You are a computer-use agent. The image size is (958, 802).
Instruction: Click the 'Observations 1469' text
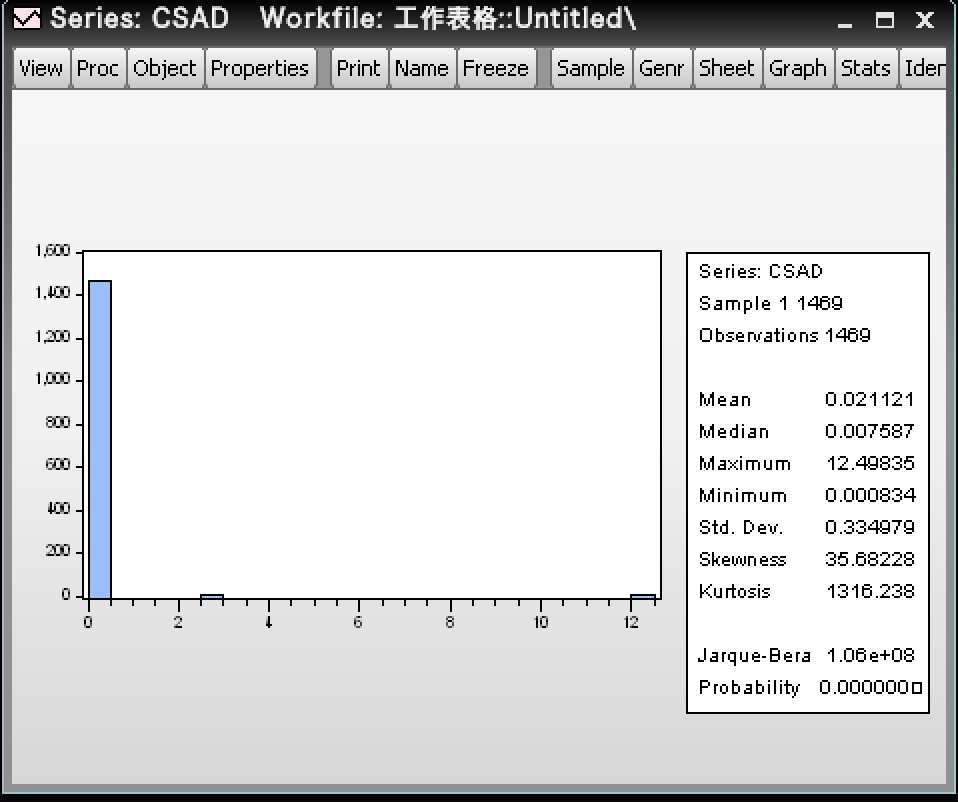[784, 335]
